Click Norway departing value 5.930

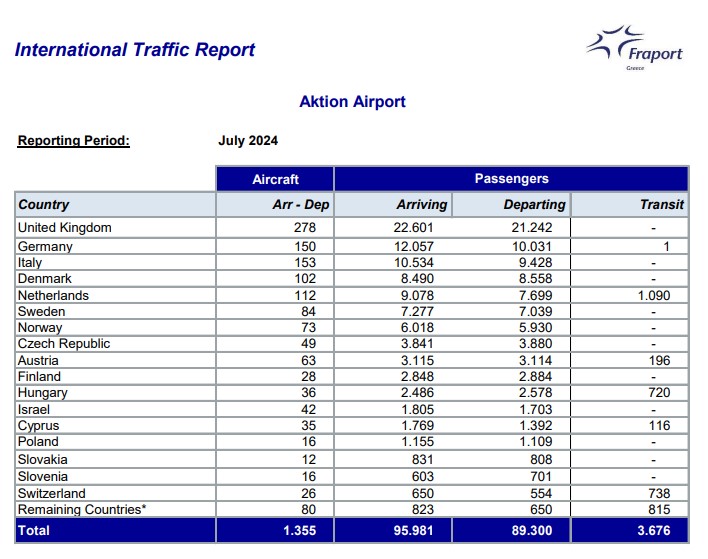pyautogui.click(x=535, y=328)
